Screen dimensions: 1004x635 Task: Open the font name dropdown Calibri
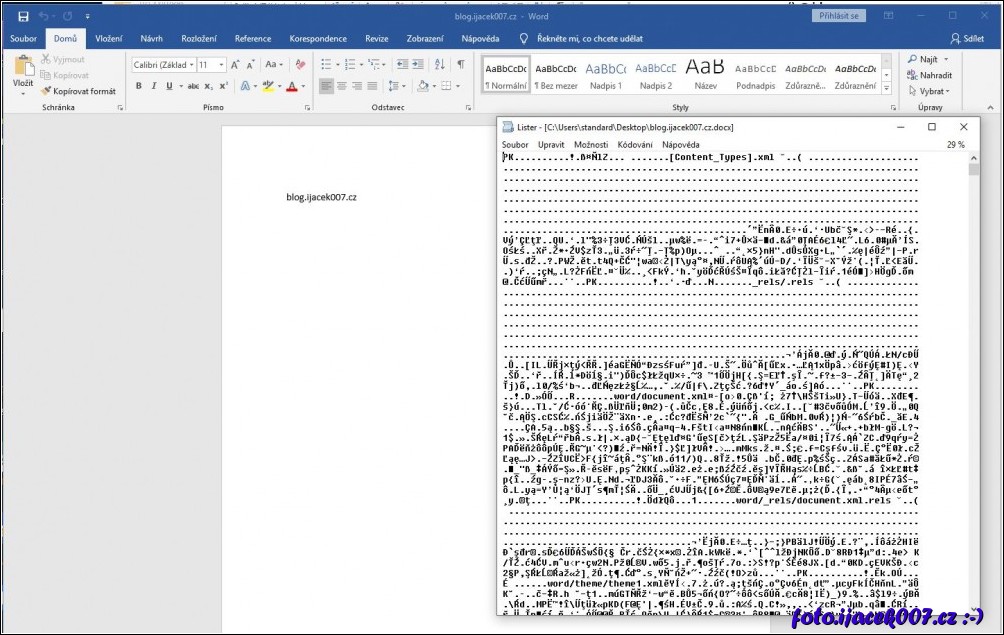(x=163, y=65)
